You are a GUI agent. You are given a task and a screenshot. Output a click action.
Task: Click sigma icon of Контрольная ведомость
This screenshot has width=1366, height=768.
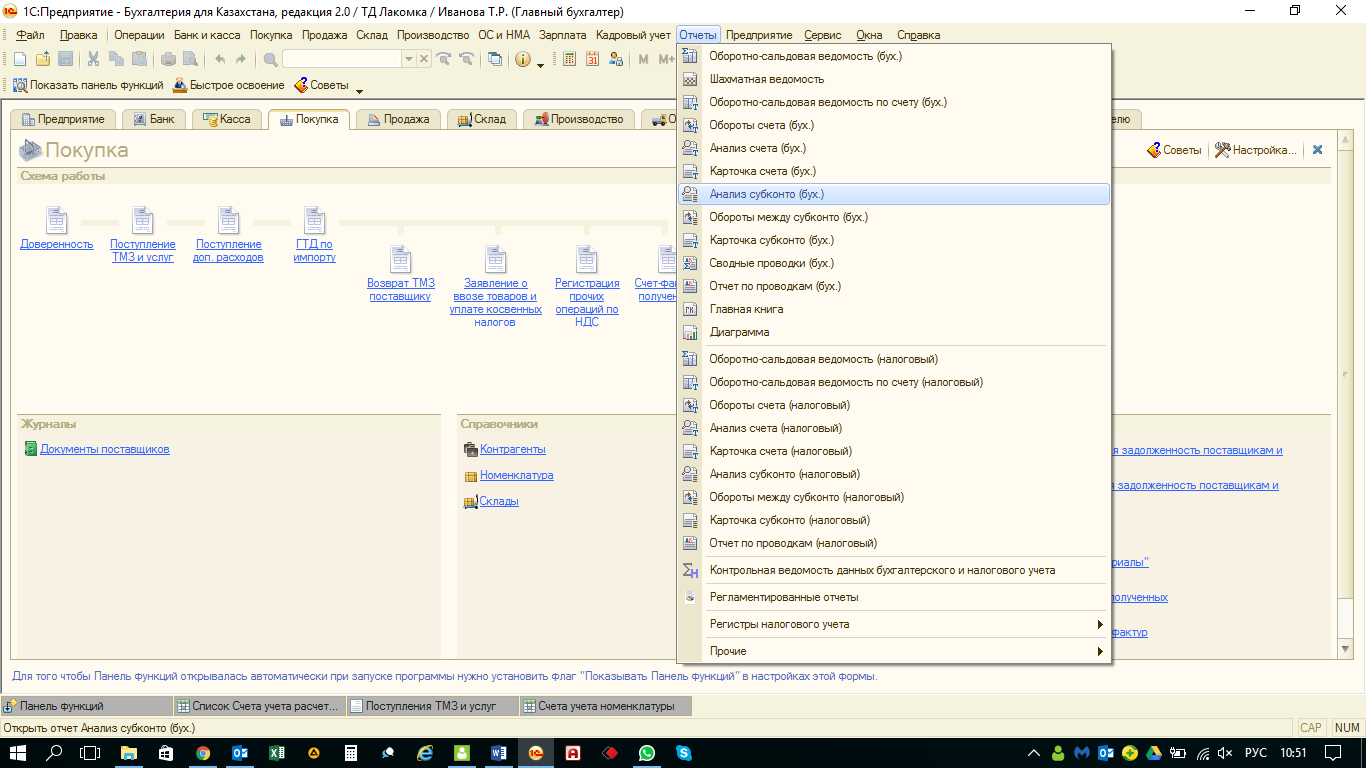point(690,570)
